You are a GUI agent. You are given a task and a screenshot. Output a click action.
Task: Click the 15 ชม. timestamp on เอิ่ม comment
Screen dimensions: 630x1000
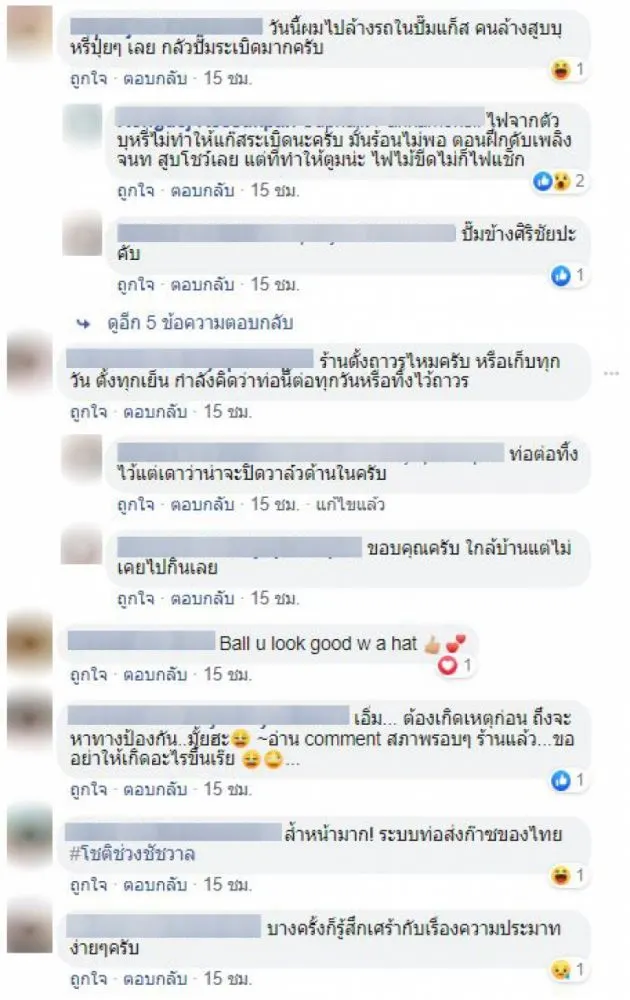coord(228,790)
